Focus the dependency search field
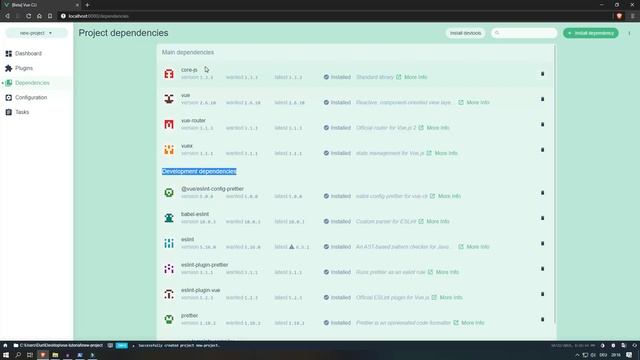Image resolution: width=640 pixels, height=360 pixels. (524, 33)
